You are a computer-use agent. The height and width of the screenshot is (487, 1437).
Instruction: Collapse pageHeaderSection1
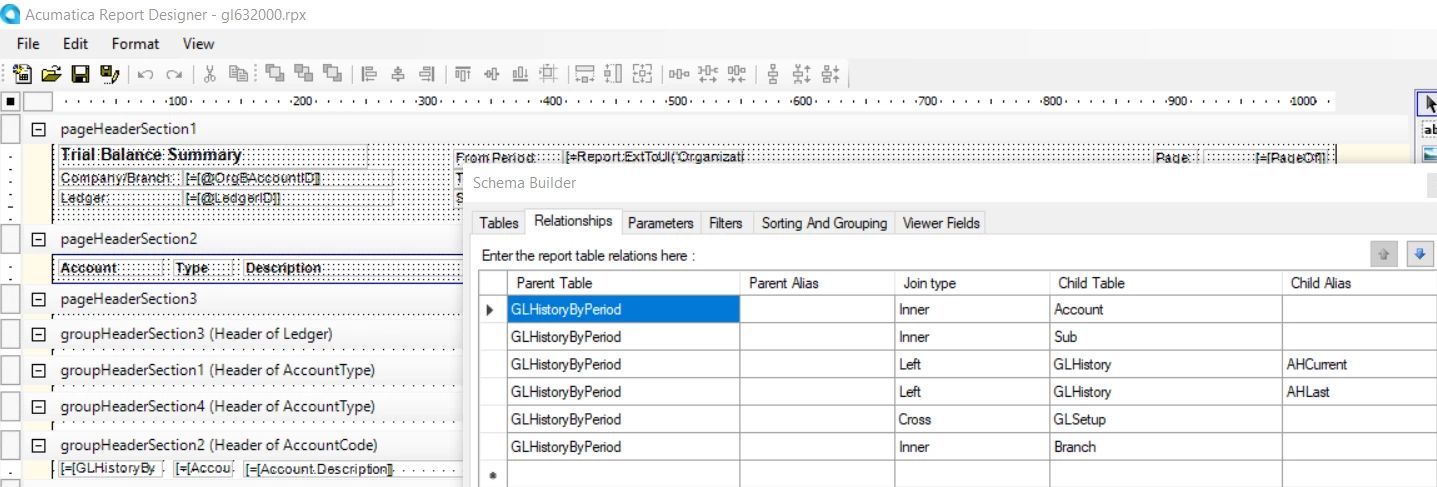pyautogui.click(x=39, y=129)
